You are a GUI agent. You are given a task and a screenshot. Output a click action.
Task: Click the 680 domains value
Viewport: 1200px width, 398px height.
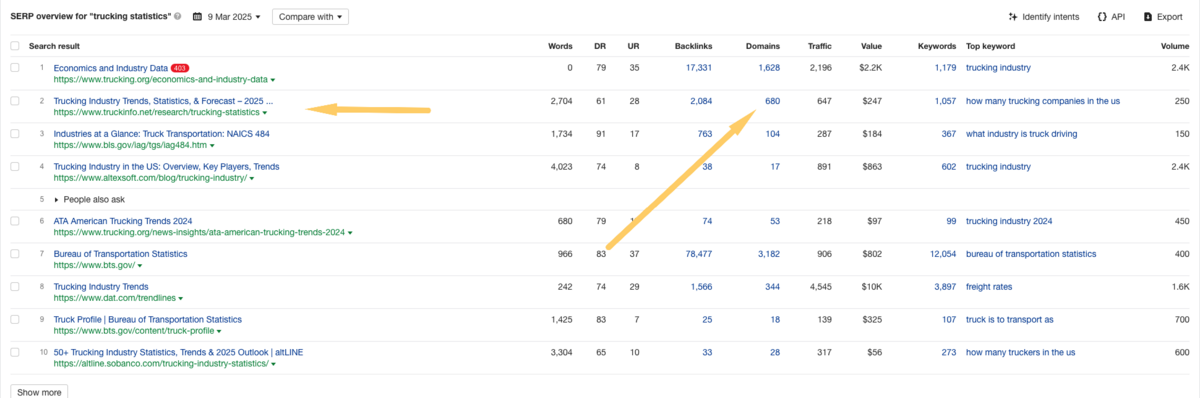point(772,101)
